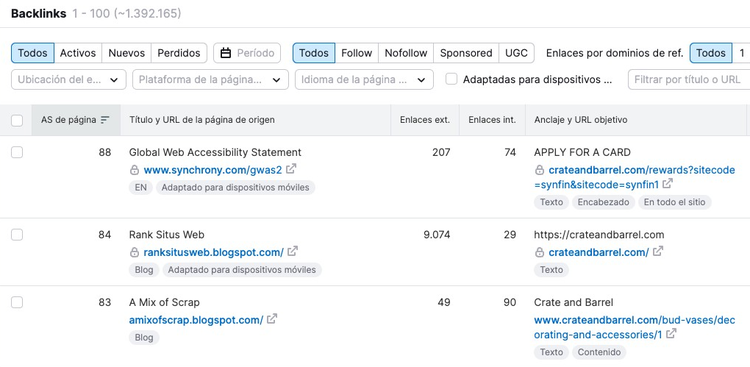Open Plataforma de la página dropdown
Image resolution: width=750 pixels, height=367 pixels.
(210, 79)
